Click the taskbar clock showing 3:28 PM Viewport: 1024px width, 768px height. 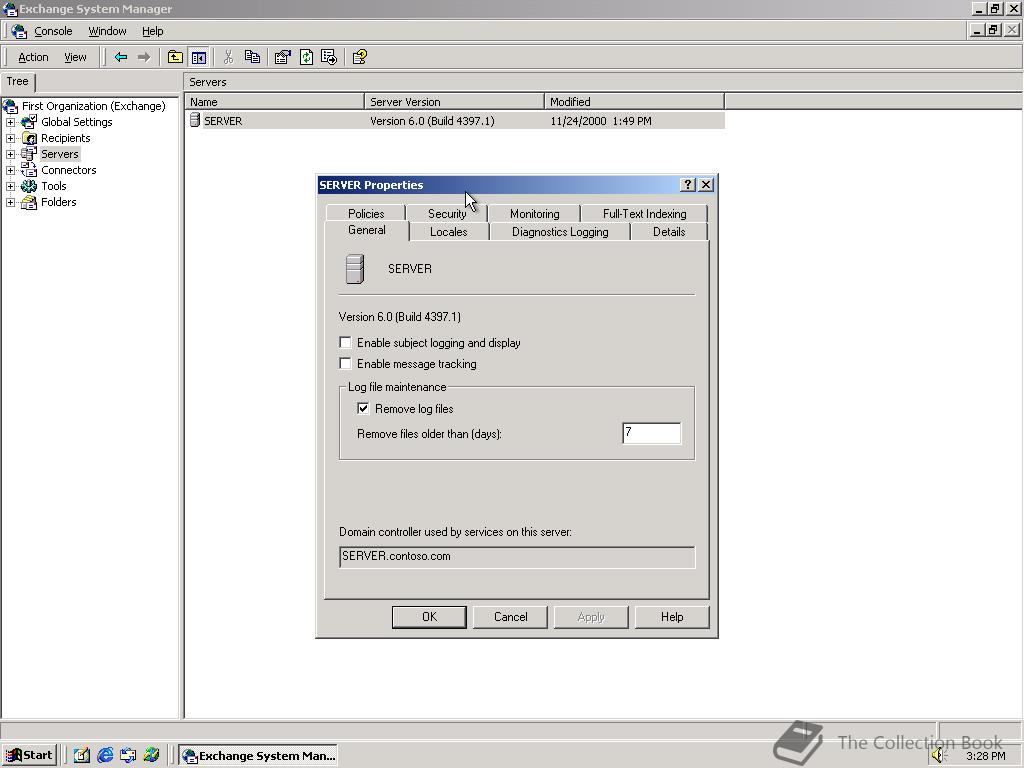tap(986, 756)
